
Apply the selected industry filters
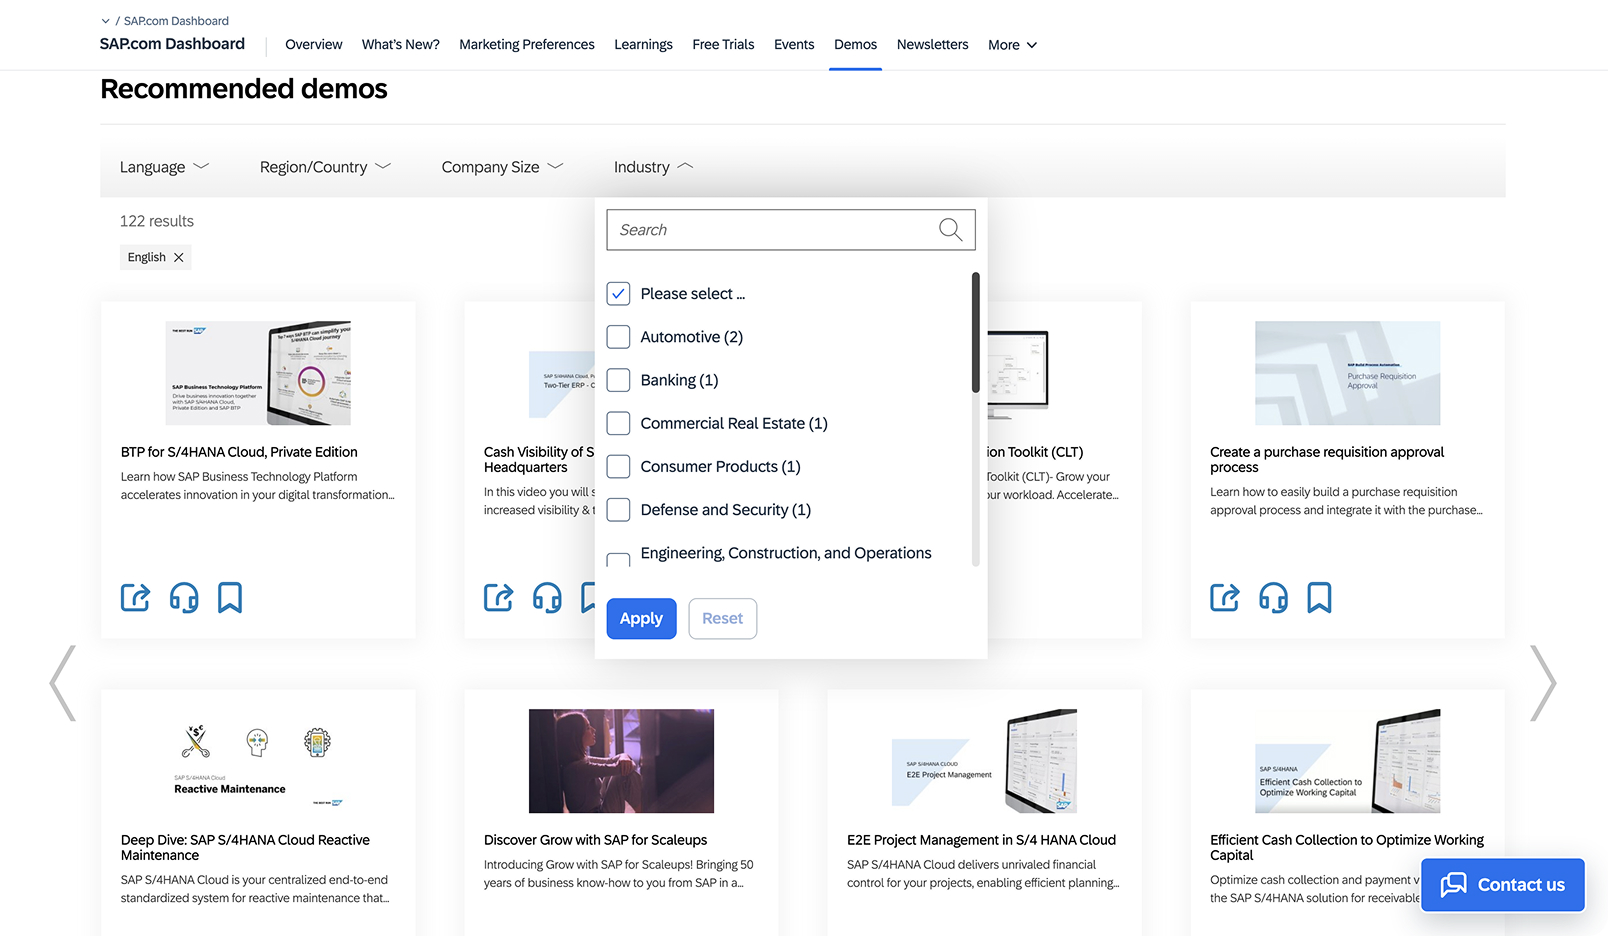click(641, 619)
